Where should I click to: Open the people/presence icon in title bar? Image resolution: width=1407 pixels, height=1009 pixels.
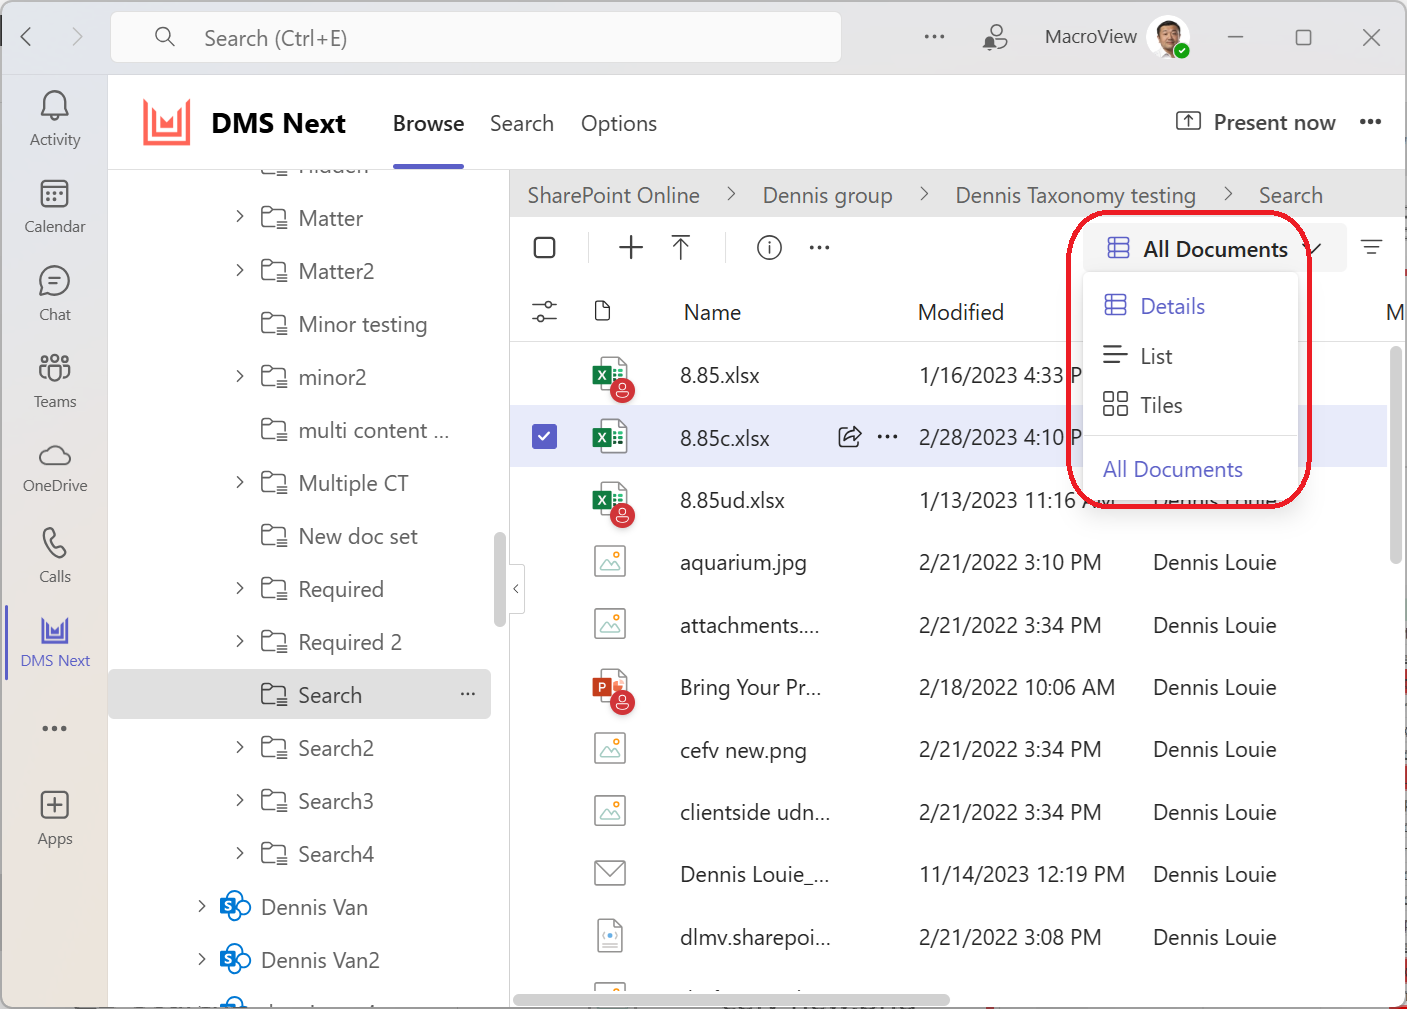pos(994,37)
